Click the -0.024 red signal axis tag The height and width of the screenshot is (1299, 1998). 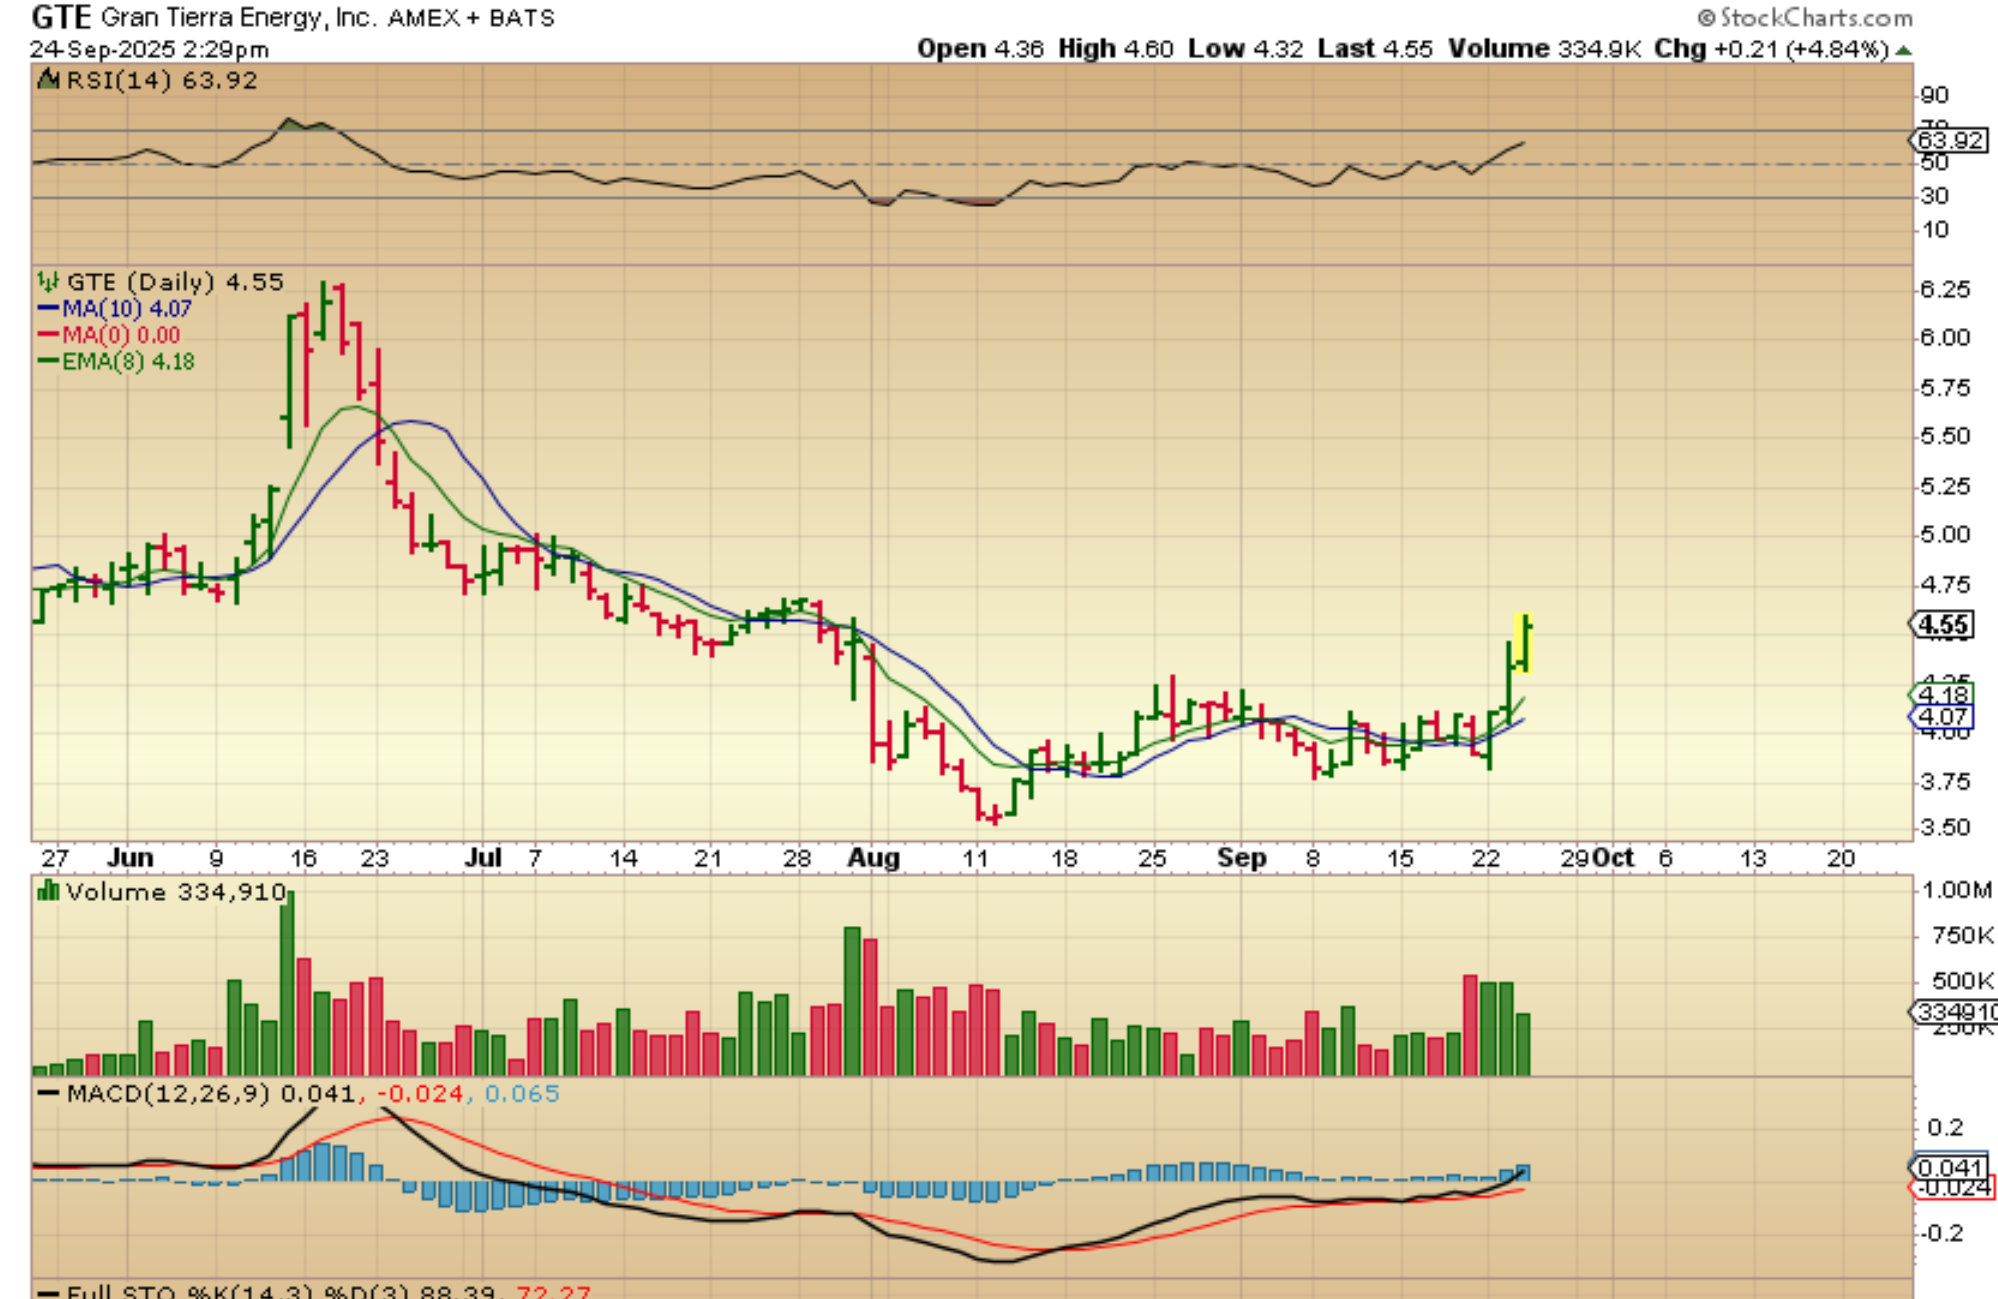[1952, 1187]
